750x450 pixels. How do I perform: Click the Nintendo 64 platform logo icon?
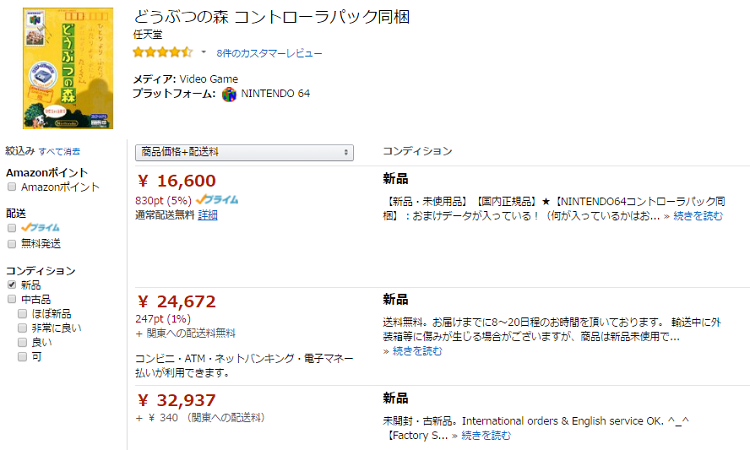point(229,94)
